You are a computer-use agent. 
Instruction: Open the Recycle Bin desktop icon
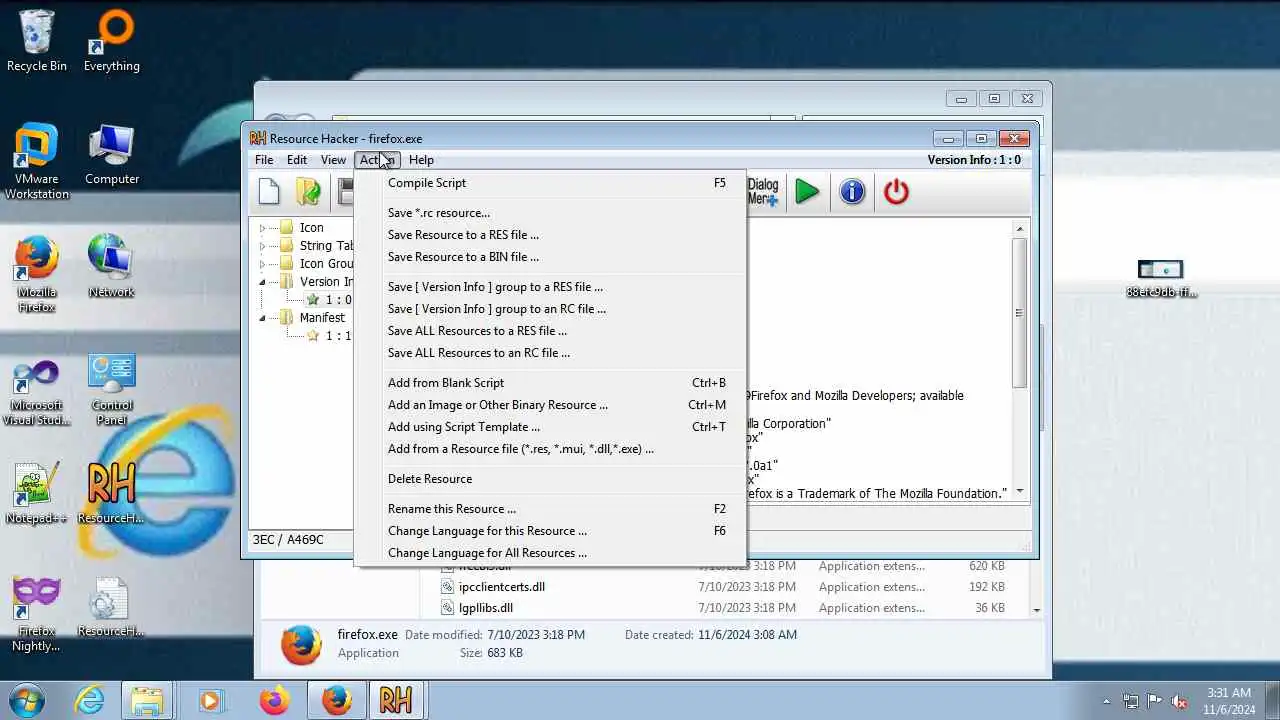[37, 42]
